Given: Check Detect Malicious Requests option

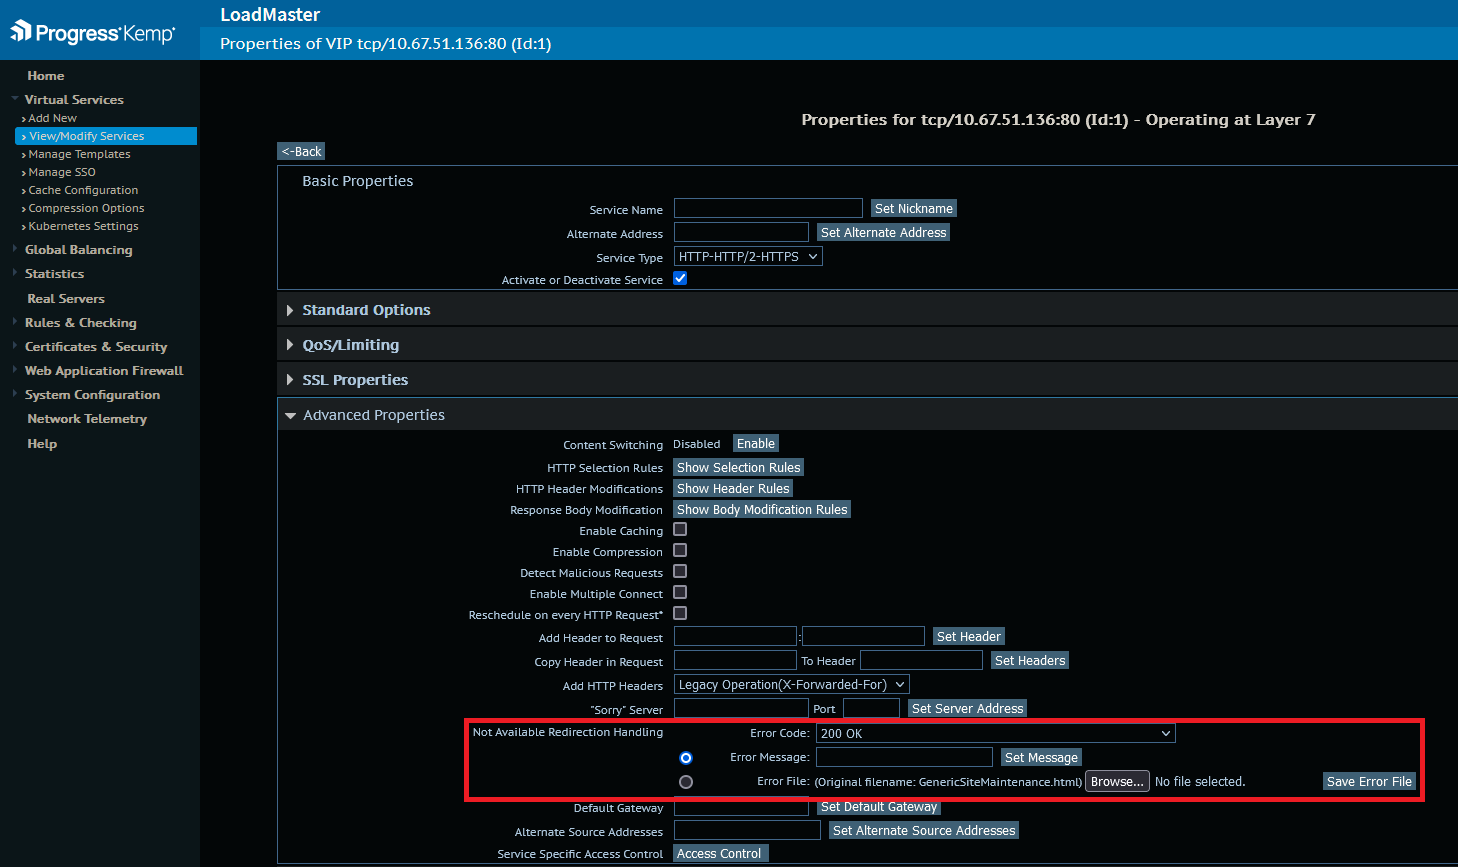Looking at the screenshot, I should click(680, 572).
